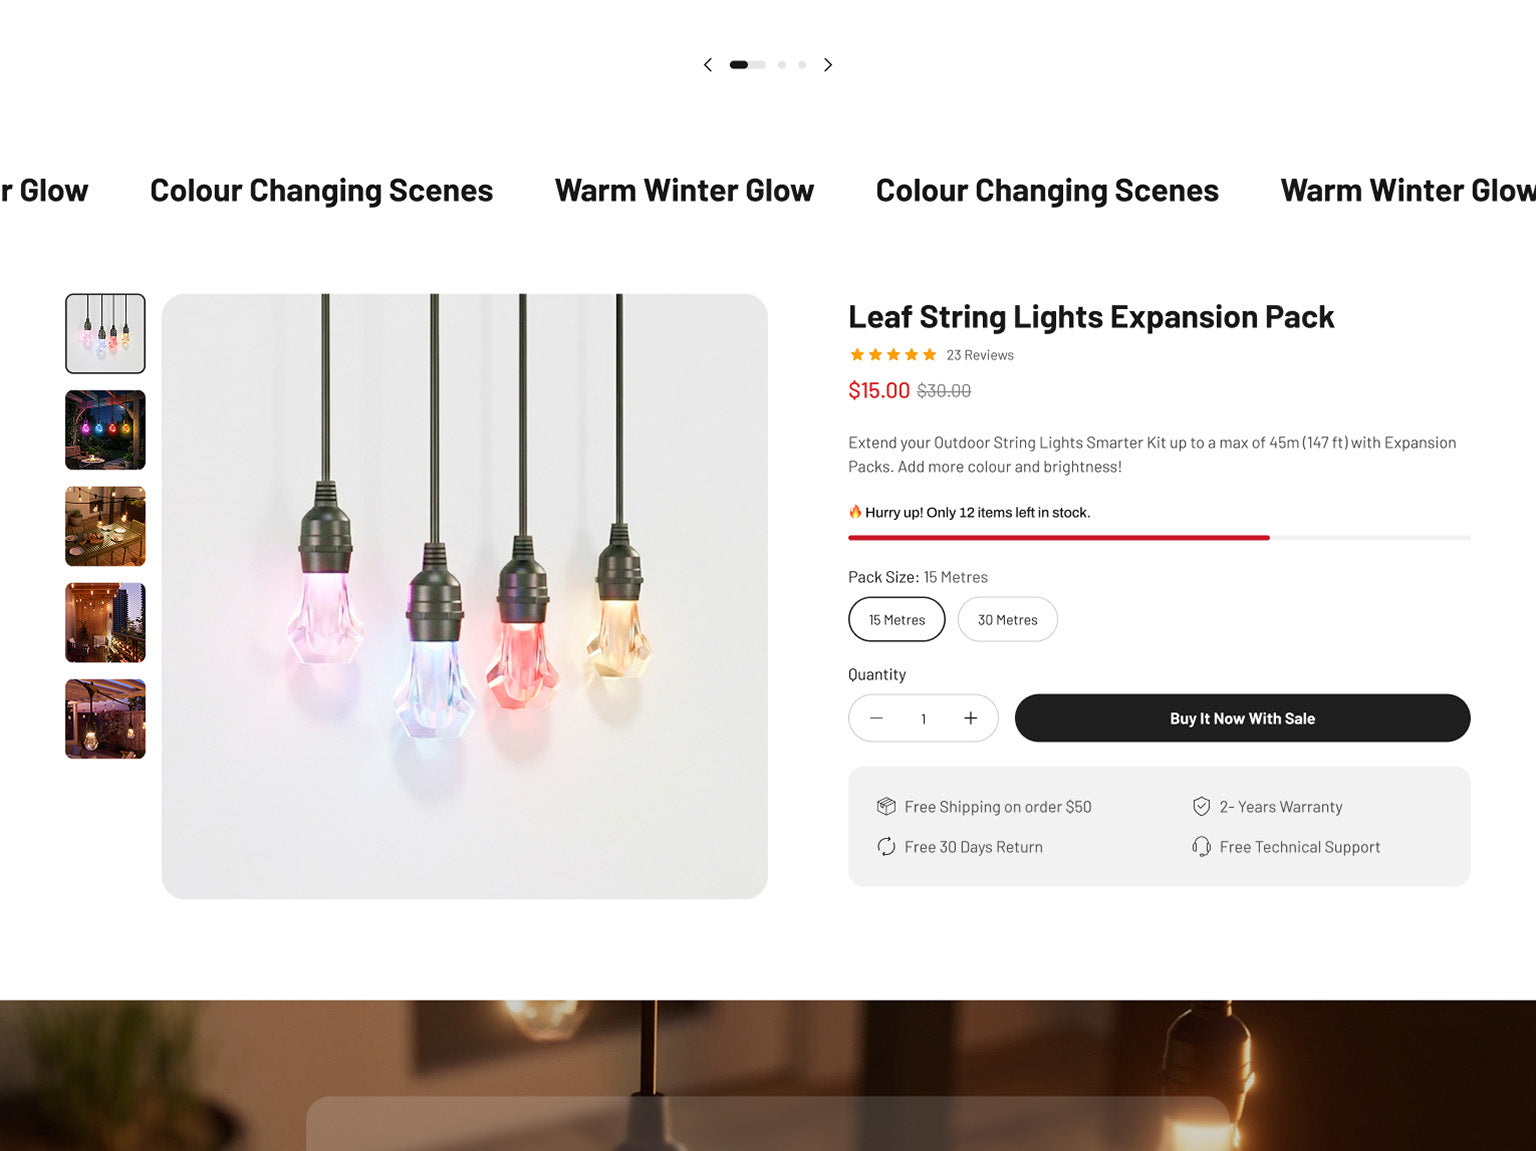Click the Free Shipping box icon
The width and height of the screenshot is (1536, 1151).
pyautogui.click(x=886, y=806)
